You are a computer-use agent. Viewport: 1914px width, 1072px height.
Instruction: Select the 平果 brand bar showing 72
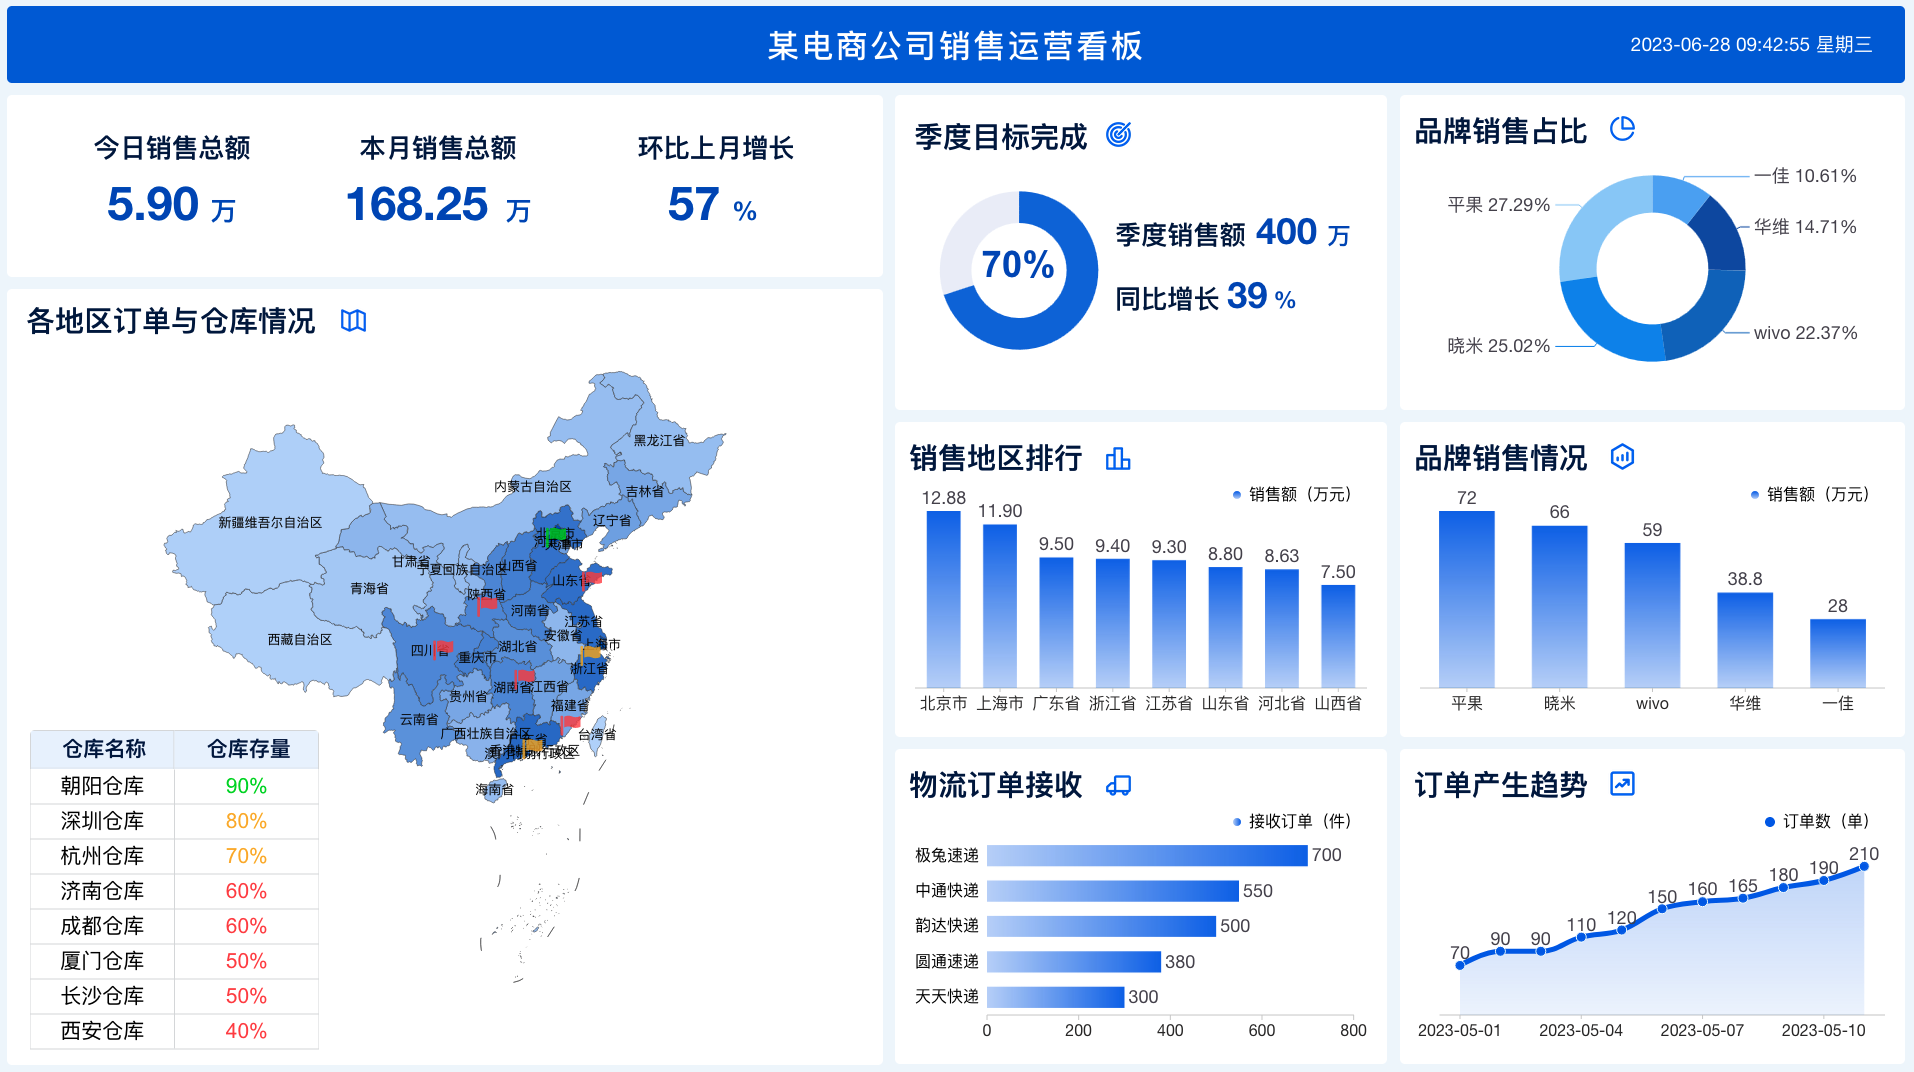point(1467,599)
